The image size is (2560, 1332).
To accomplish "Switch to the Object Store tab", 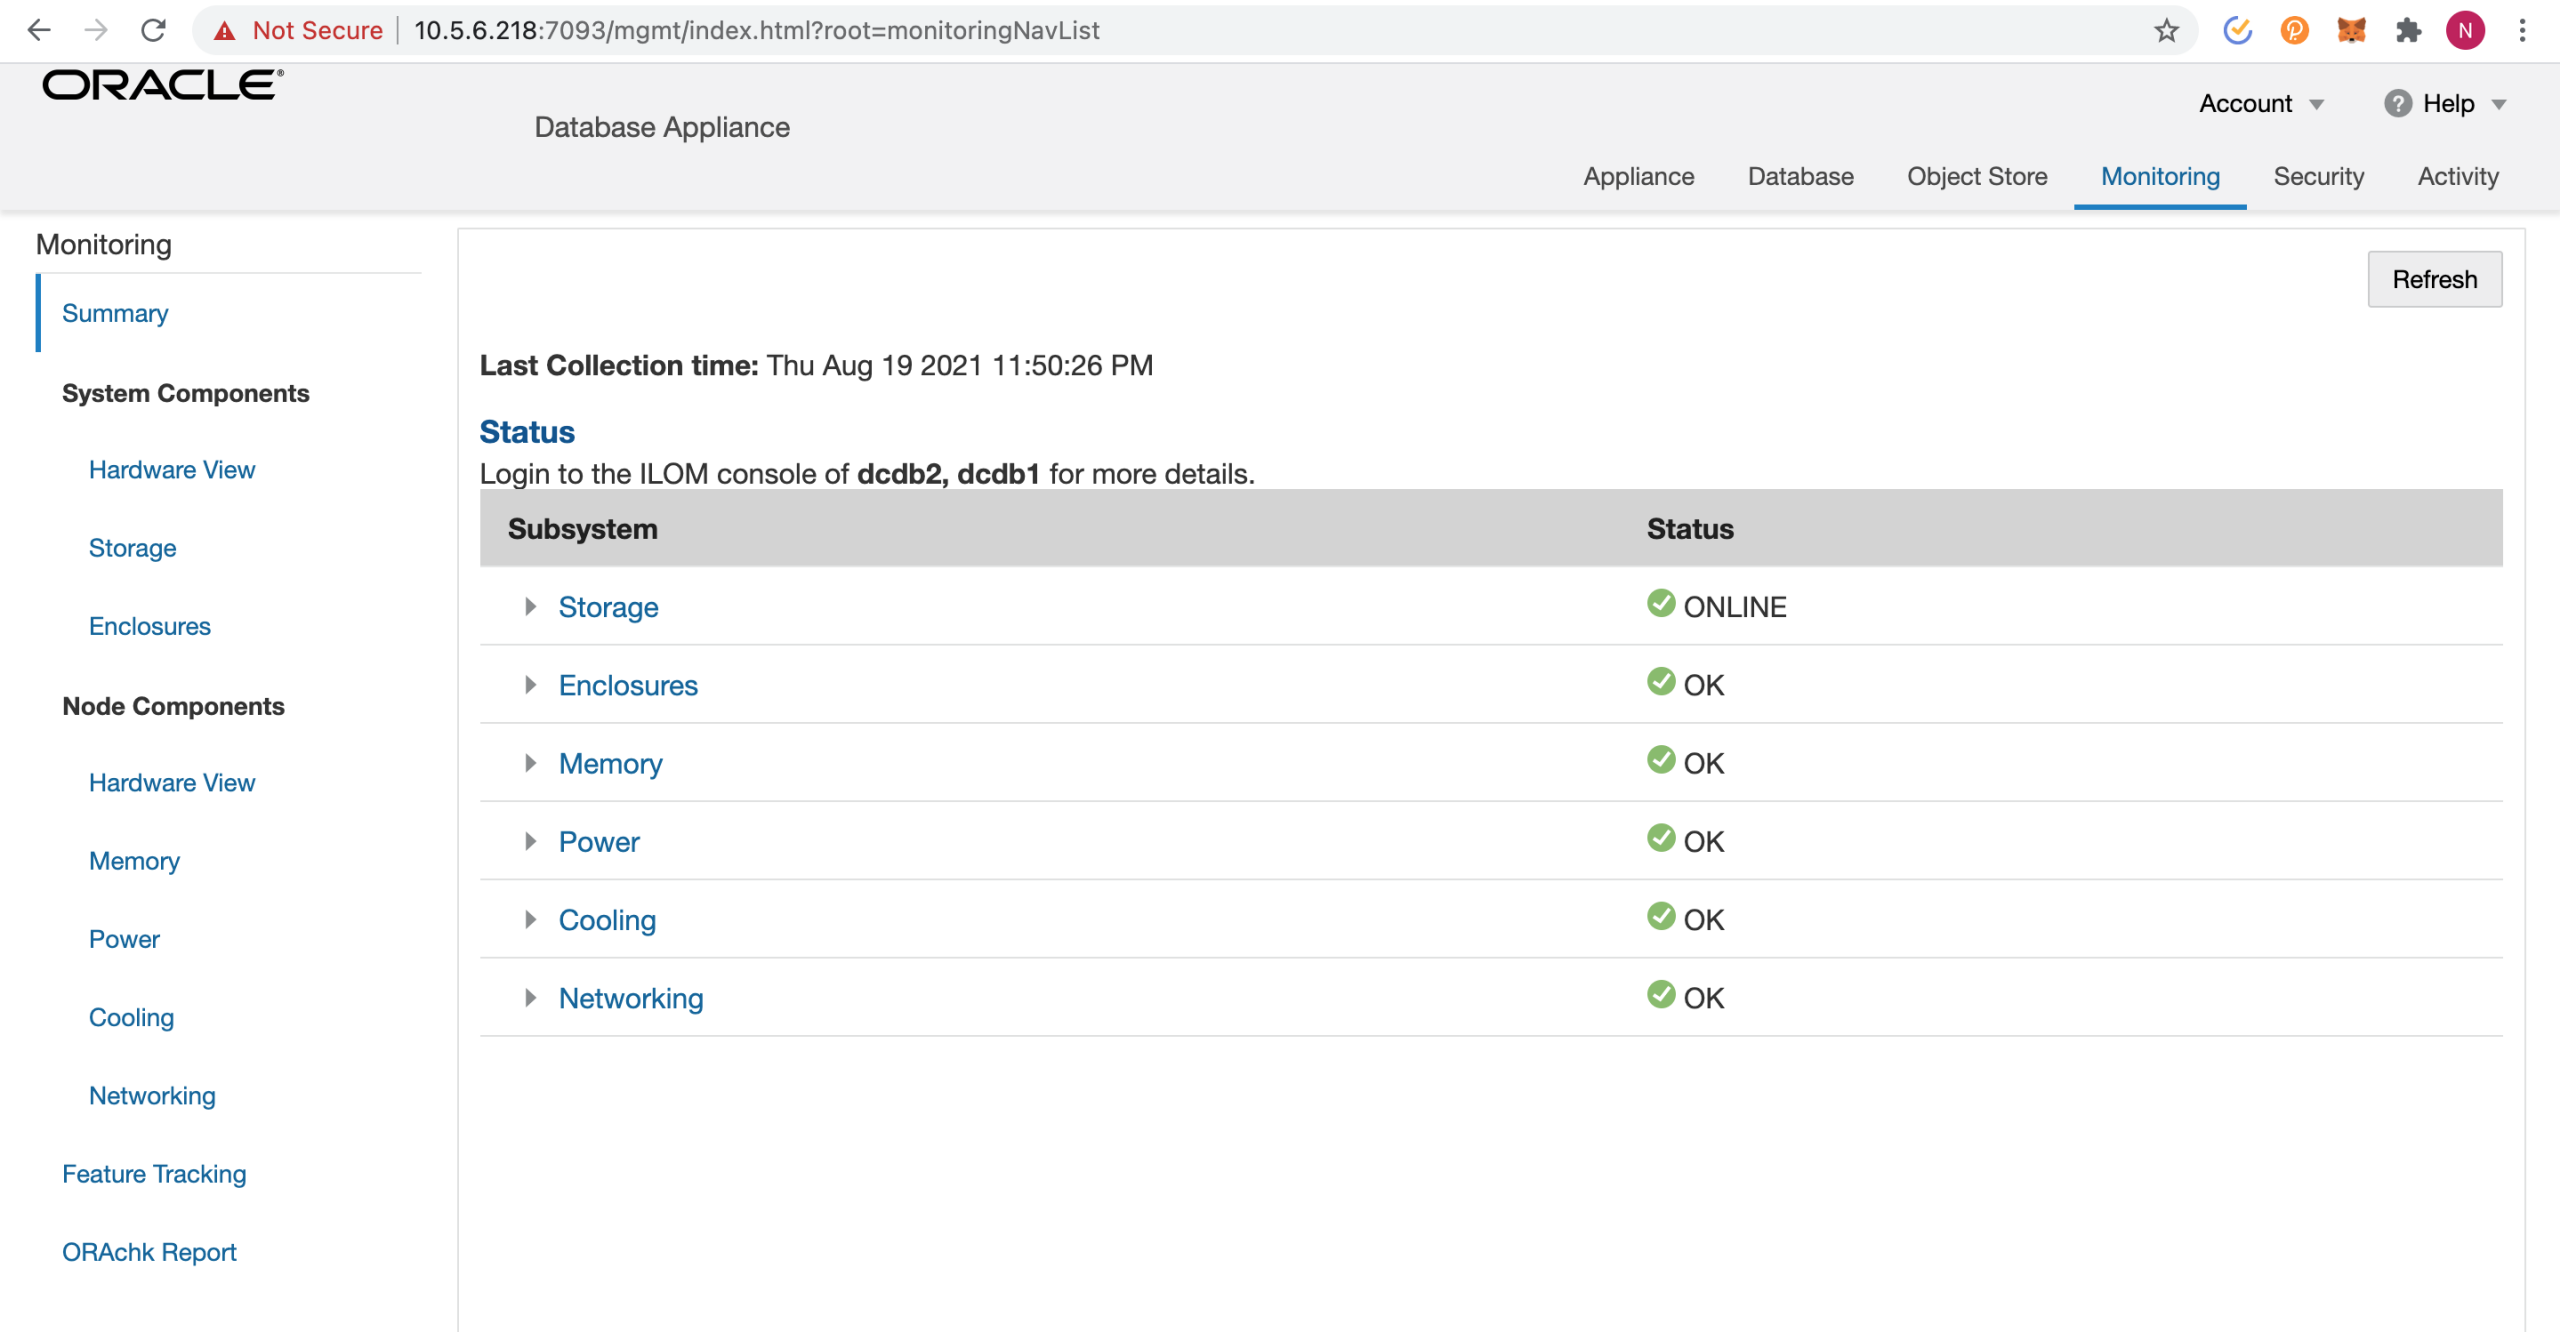I will (x=1977, y=176).
